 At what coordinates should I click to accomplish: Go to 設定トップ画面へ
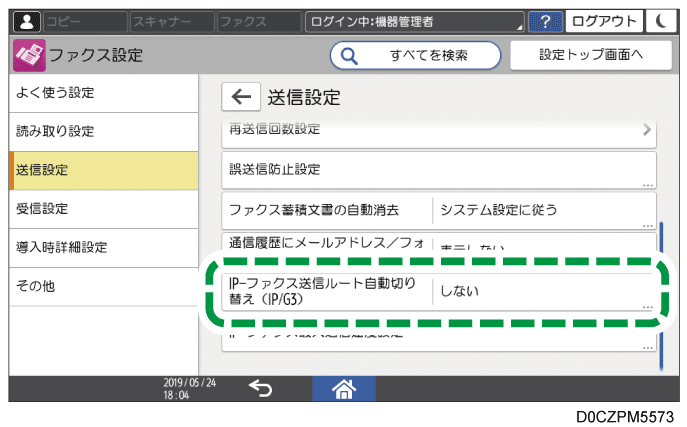(591, 55)
